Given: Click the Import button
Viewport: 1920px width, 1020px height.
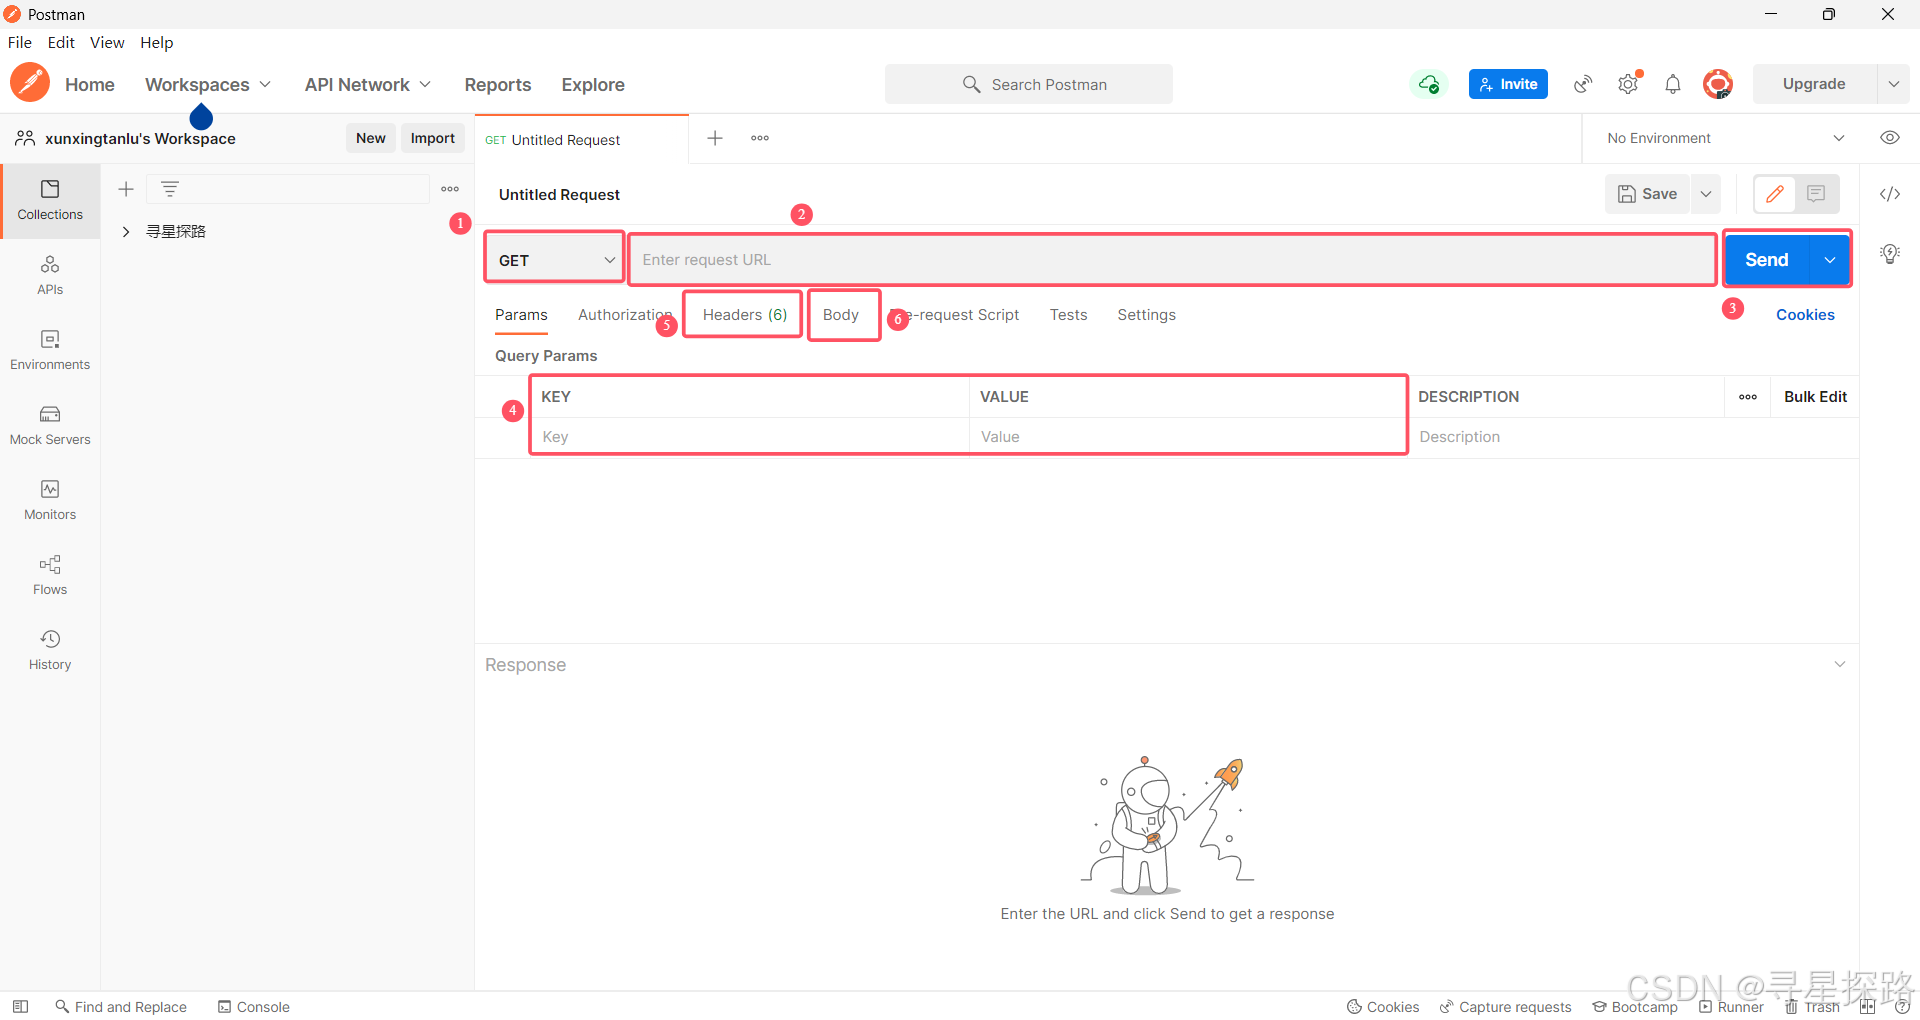Looking at the screenshot, I should click(x=433, y=138).
